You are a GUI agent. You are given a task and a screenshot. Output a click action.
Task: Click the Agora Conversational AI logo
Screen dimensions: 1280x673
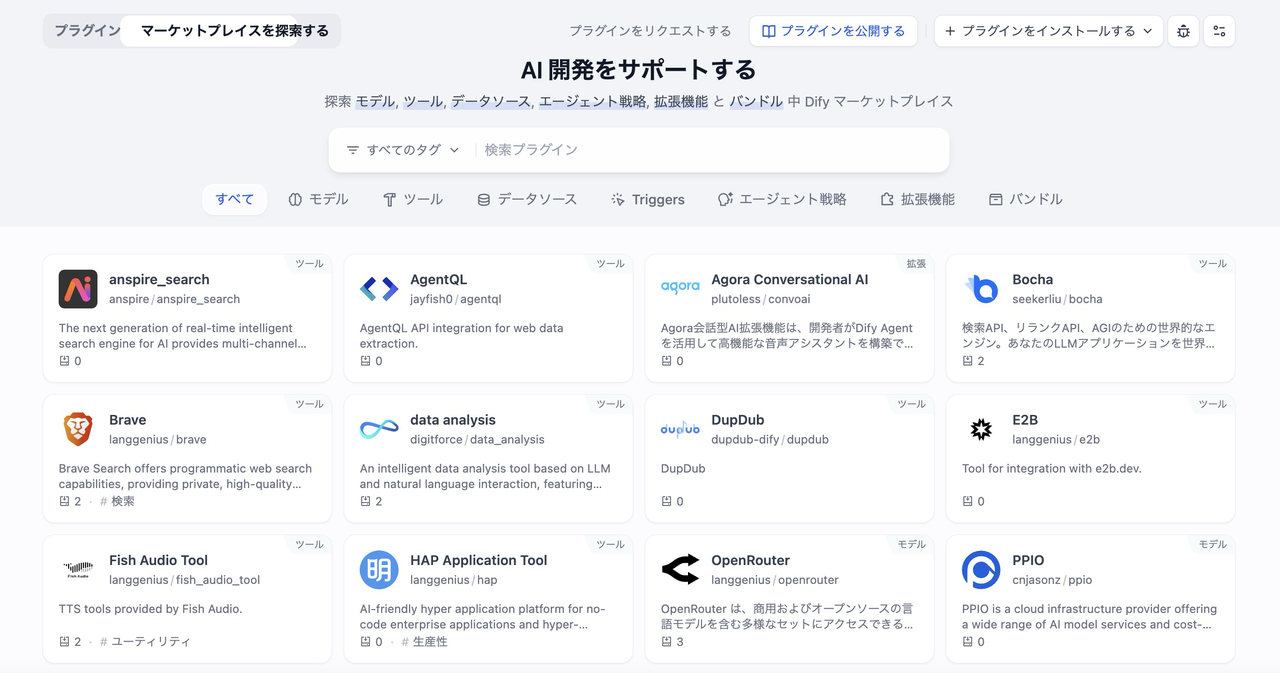tap(680, 289)
